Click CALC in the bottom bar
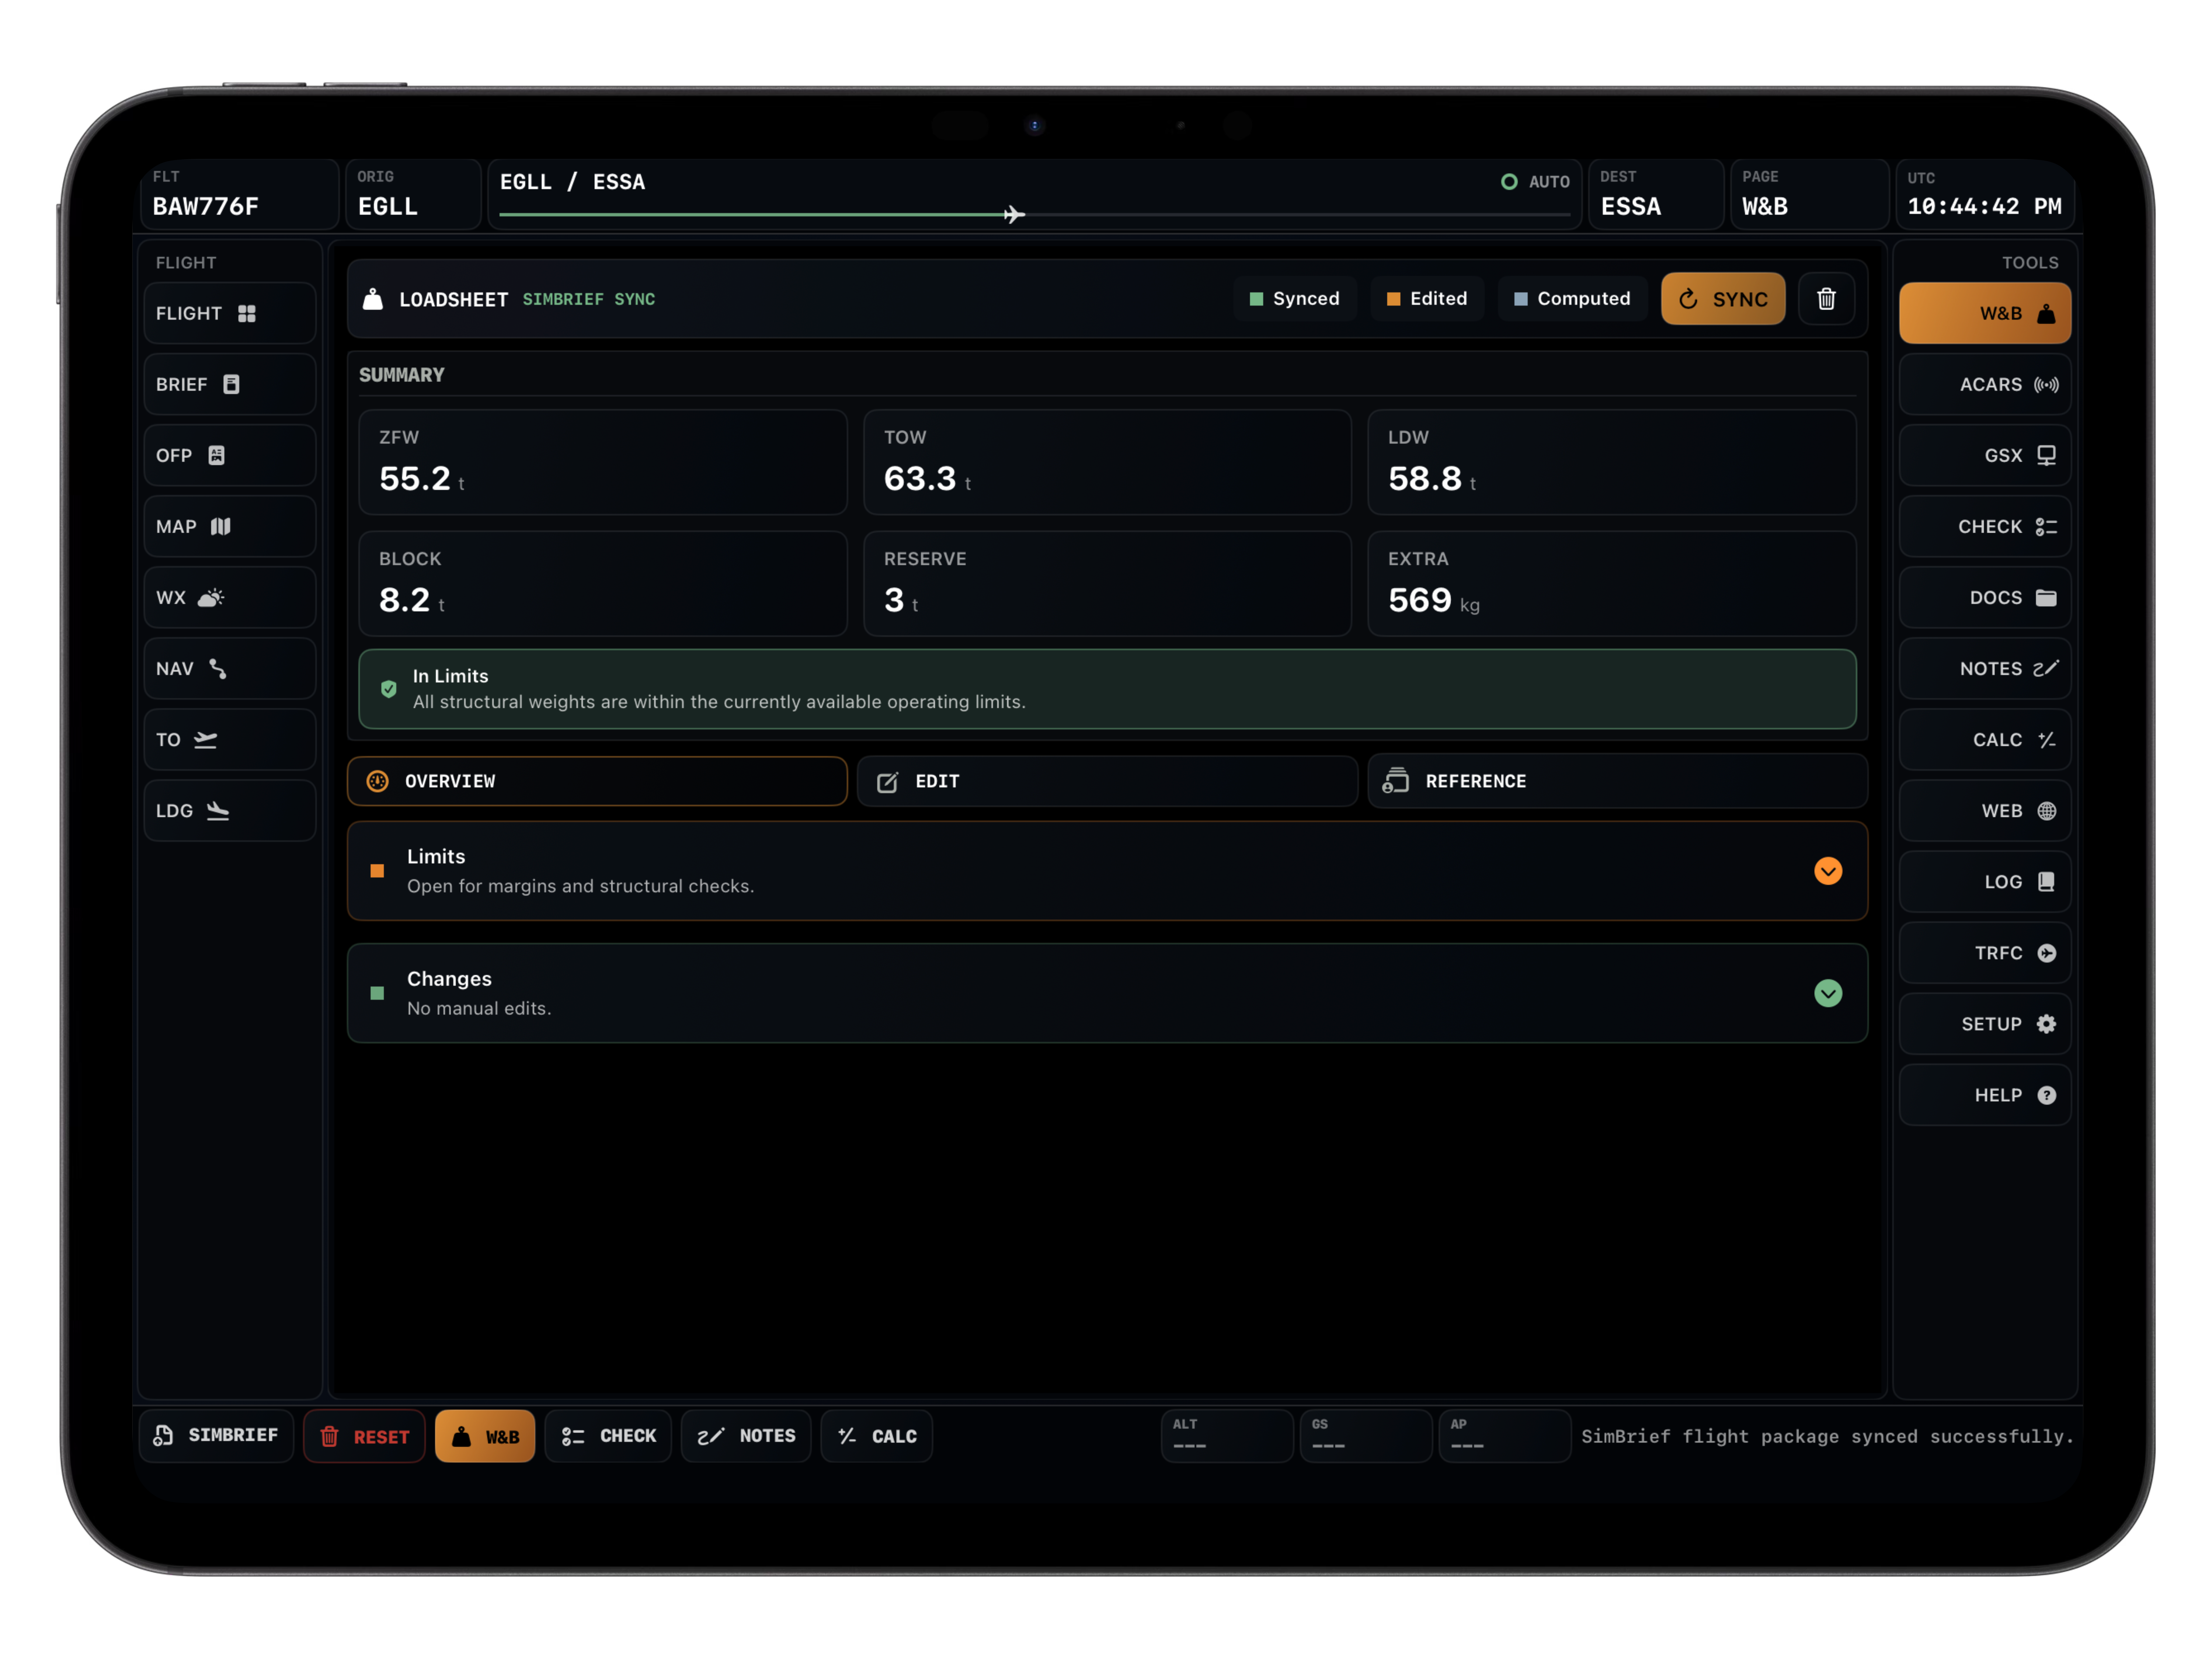 (x=877, y=1436)
